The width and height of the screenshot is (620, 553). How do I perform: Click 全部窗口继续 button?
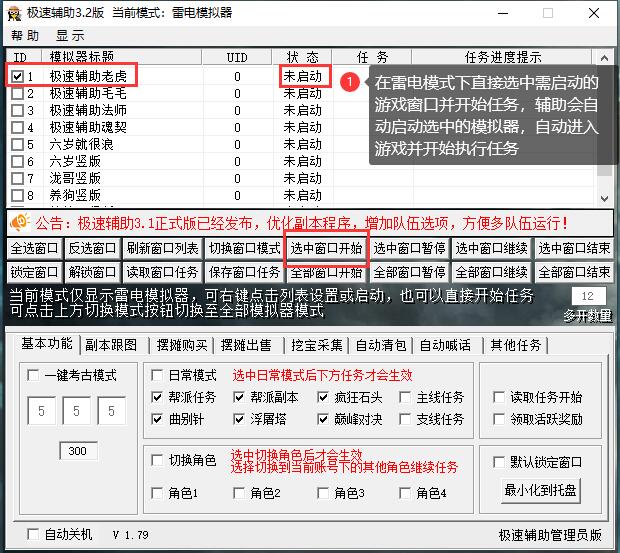[491, 272]
